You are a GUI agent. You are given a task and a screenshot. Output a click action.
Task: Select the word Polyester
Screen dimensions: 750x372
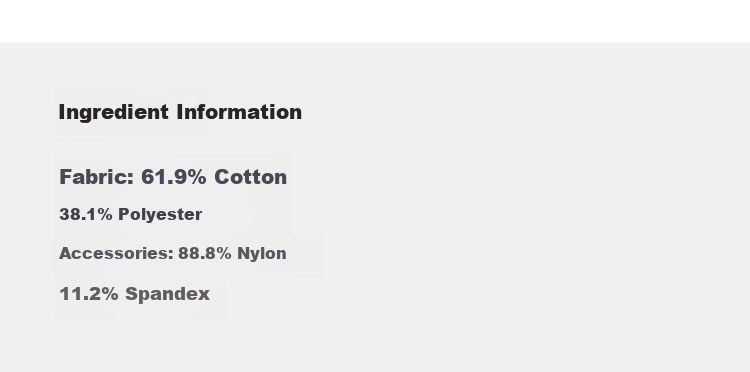[x=160, y=215]
